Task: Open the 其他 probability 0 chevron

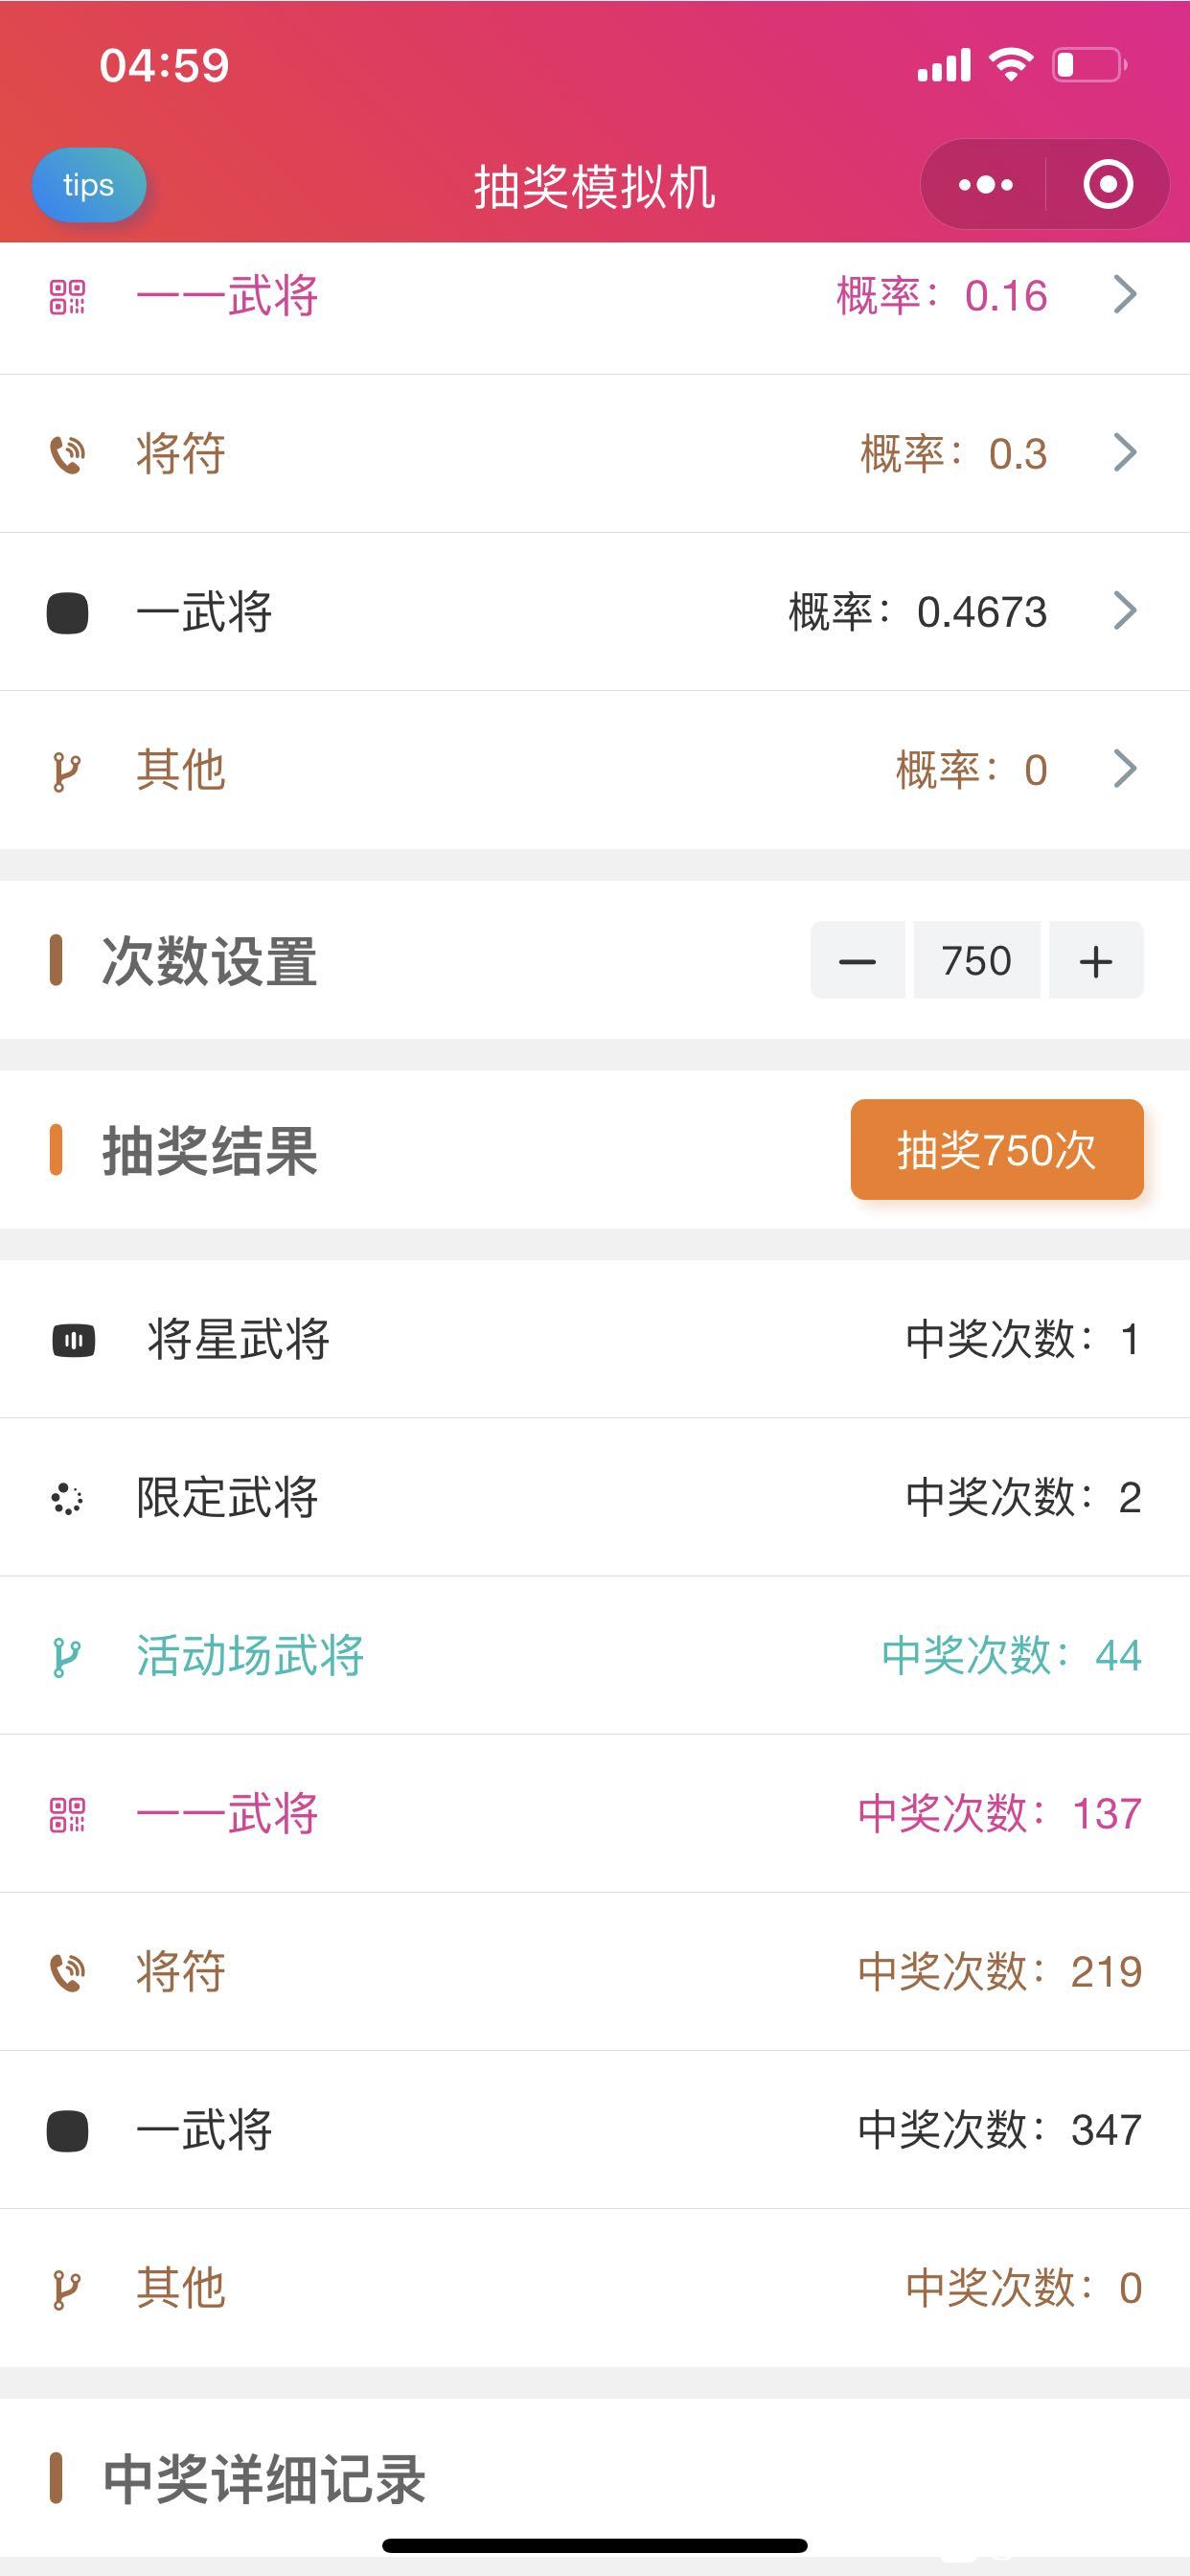Action: click(1126, 769)
